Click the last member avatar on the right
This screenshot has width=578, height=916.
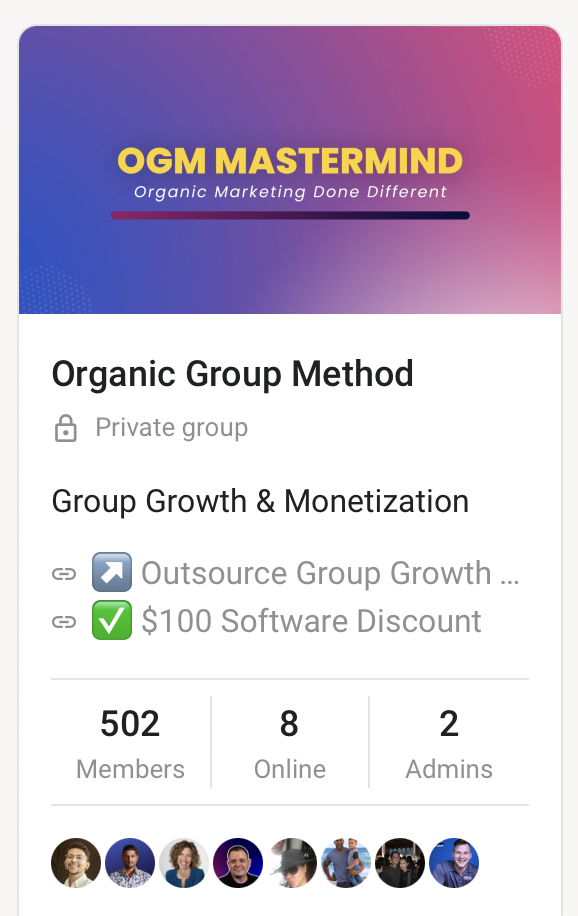coord(453,862)
